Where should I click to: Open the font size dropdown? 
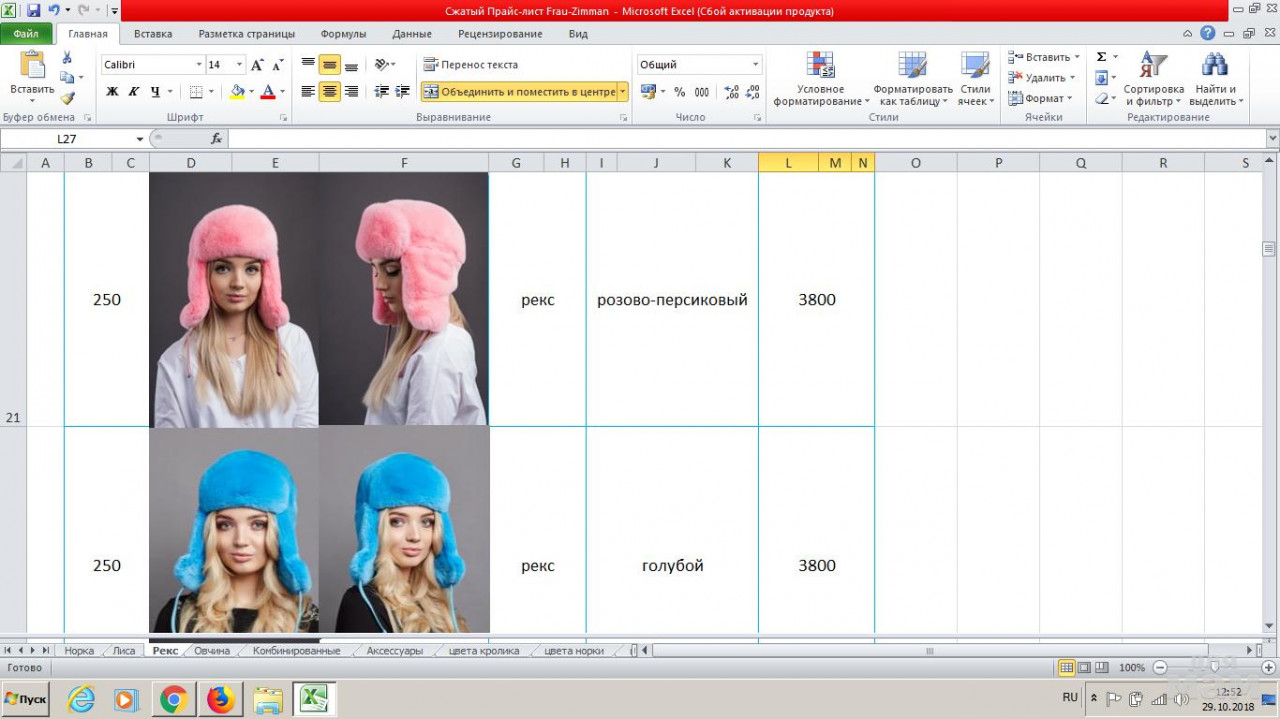coord(239,65)
